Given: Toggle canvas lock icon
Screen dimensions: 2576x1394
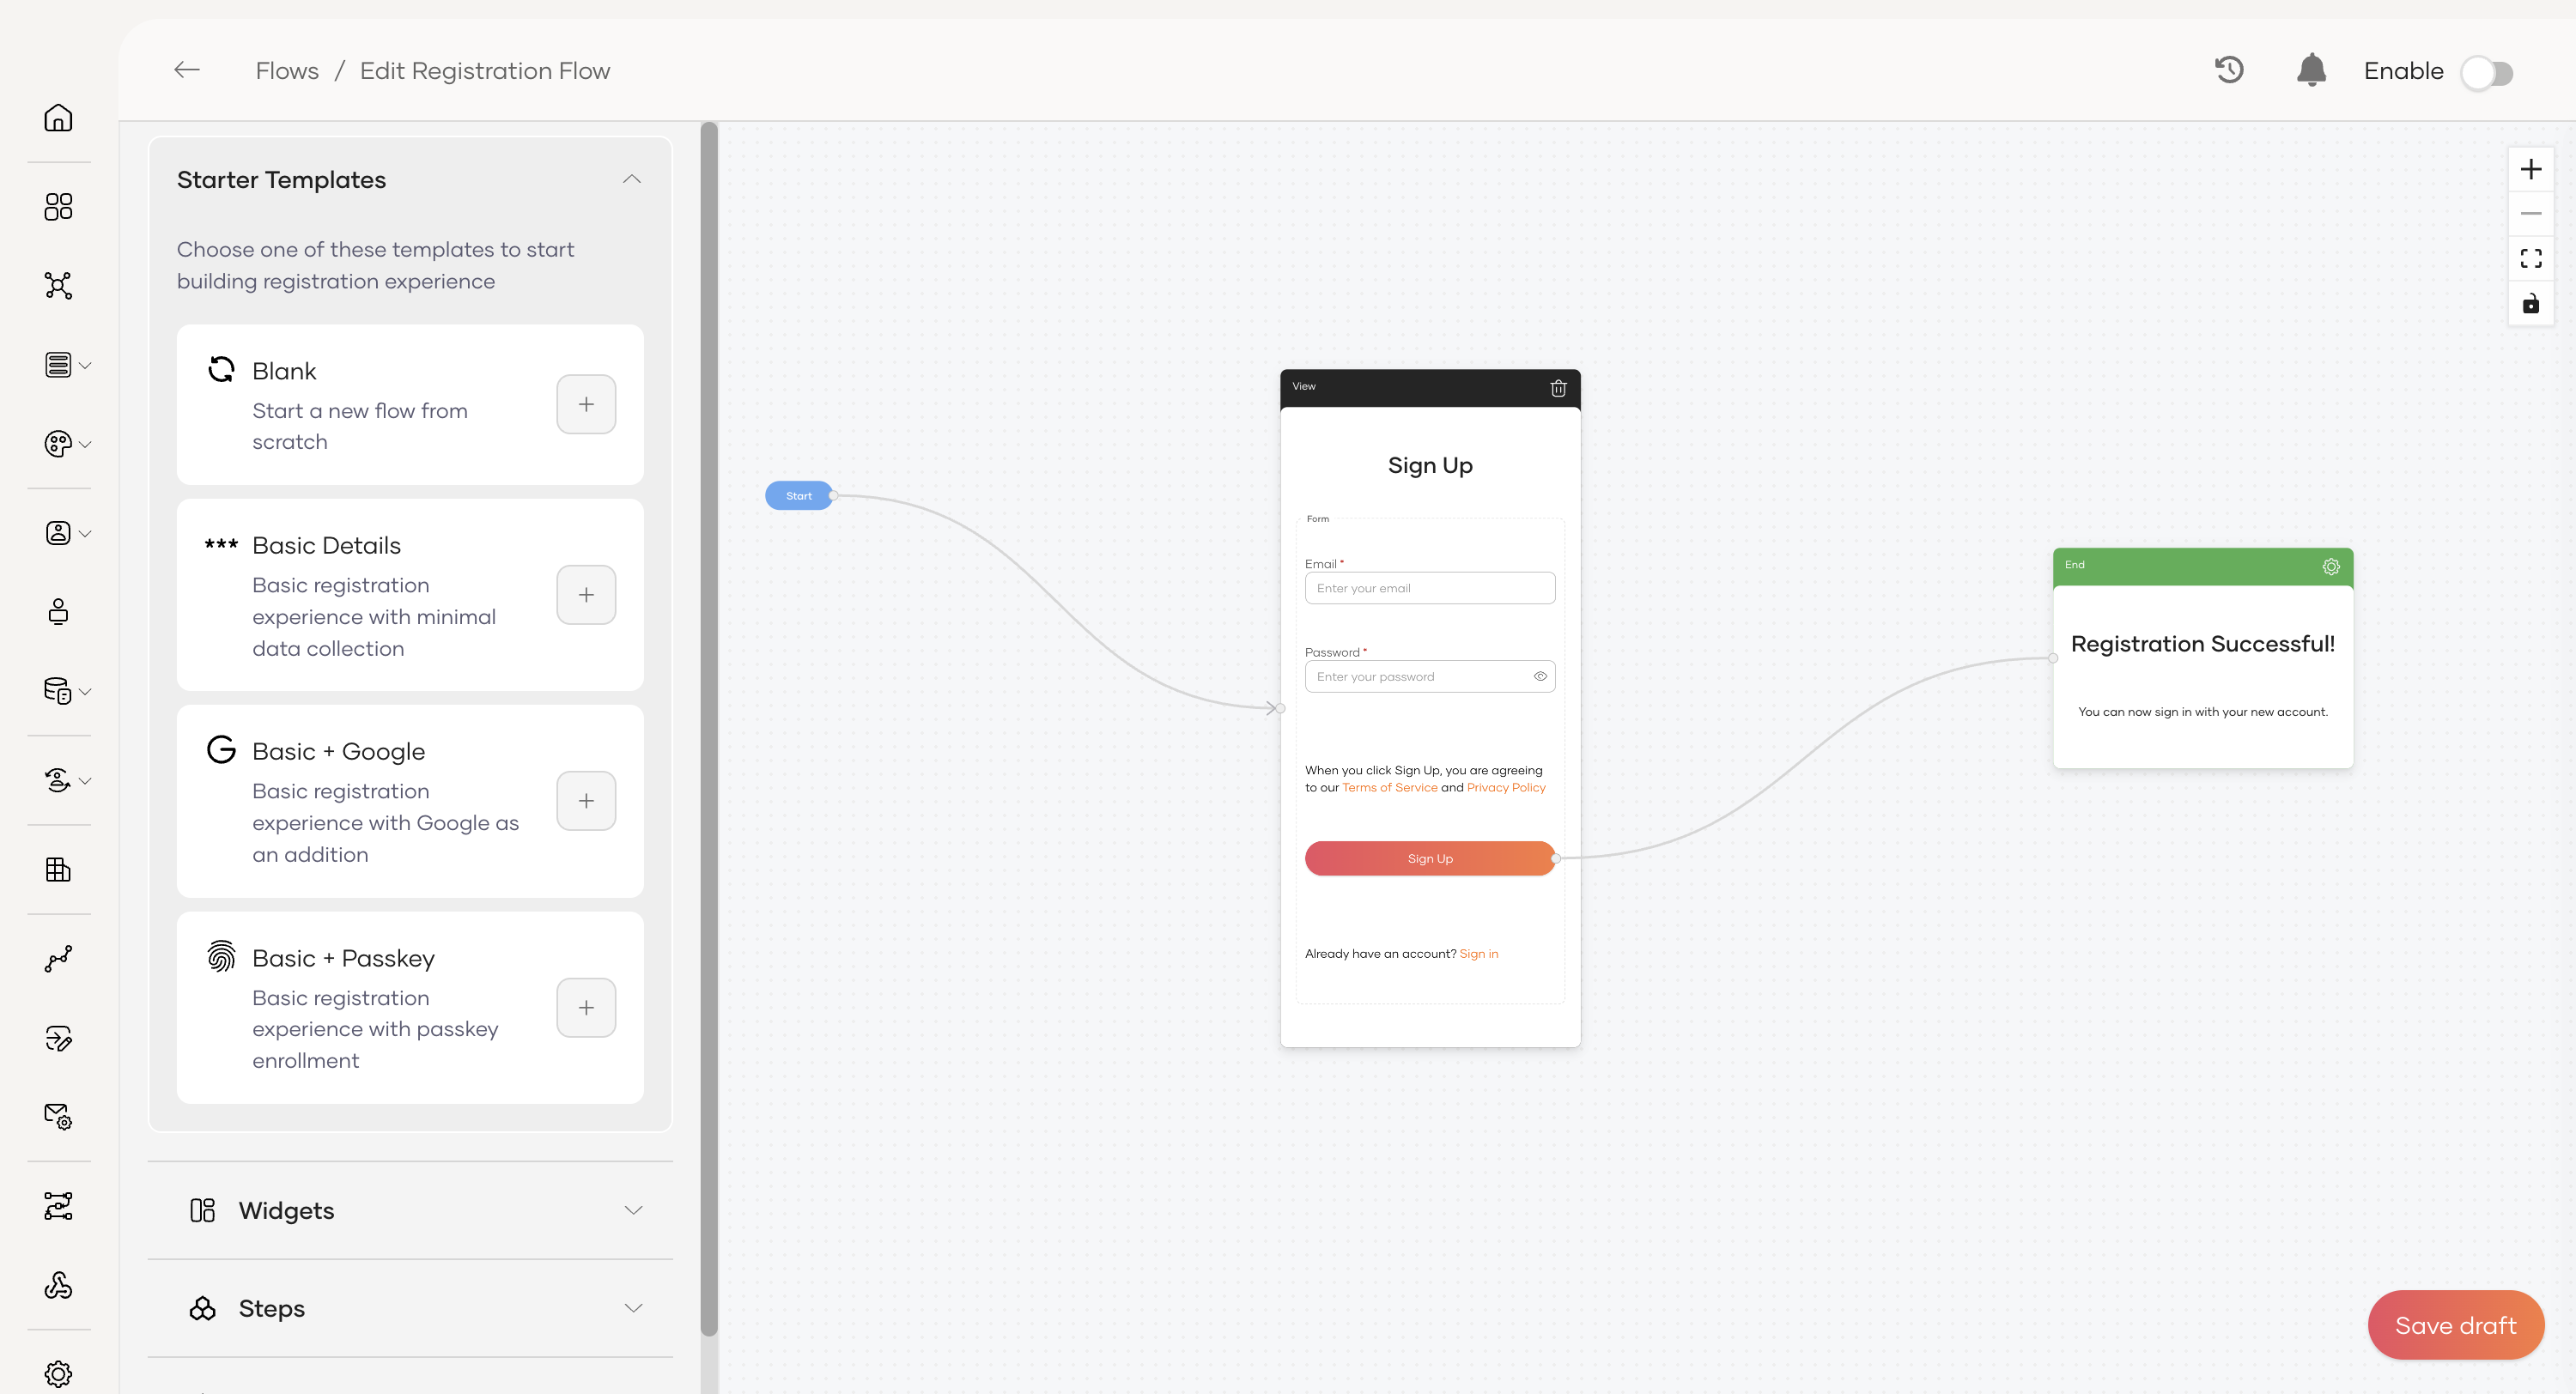Looking at the screenshot, I should (2530, 304).
